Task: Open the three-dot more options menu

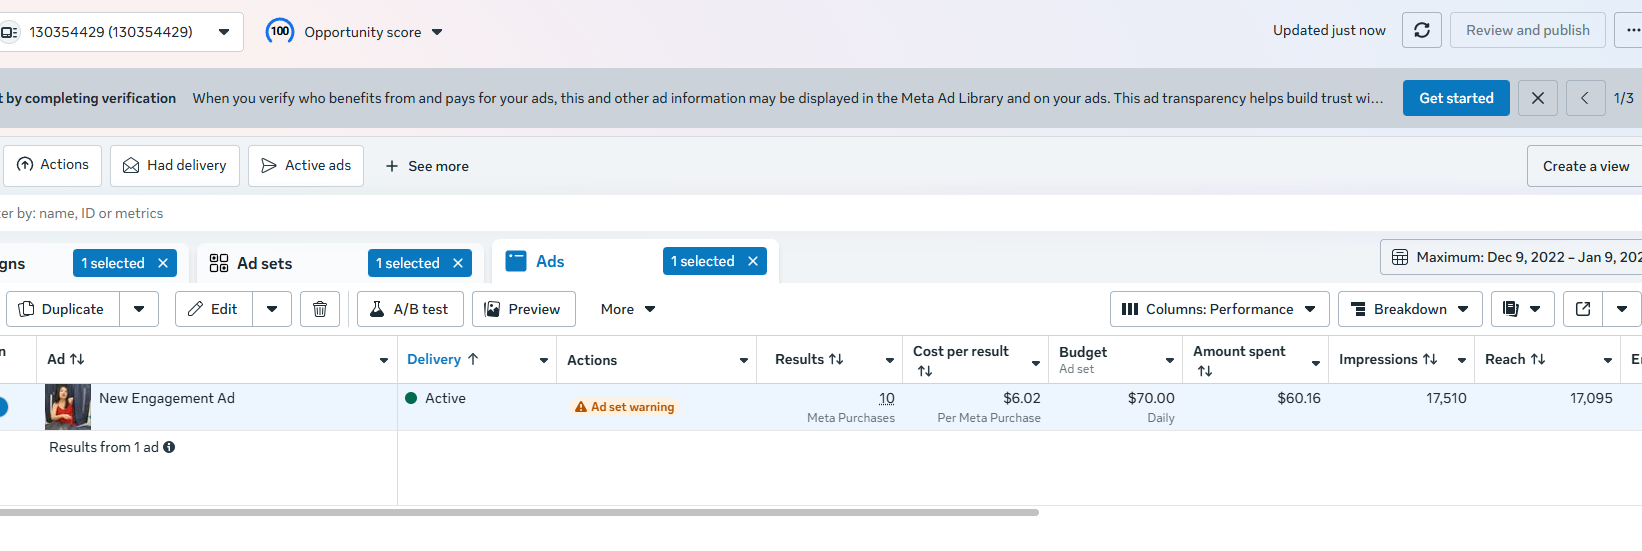Action: pyautogui.click(x=1631, y=31)
